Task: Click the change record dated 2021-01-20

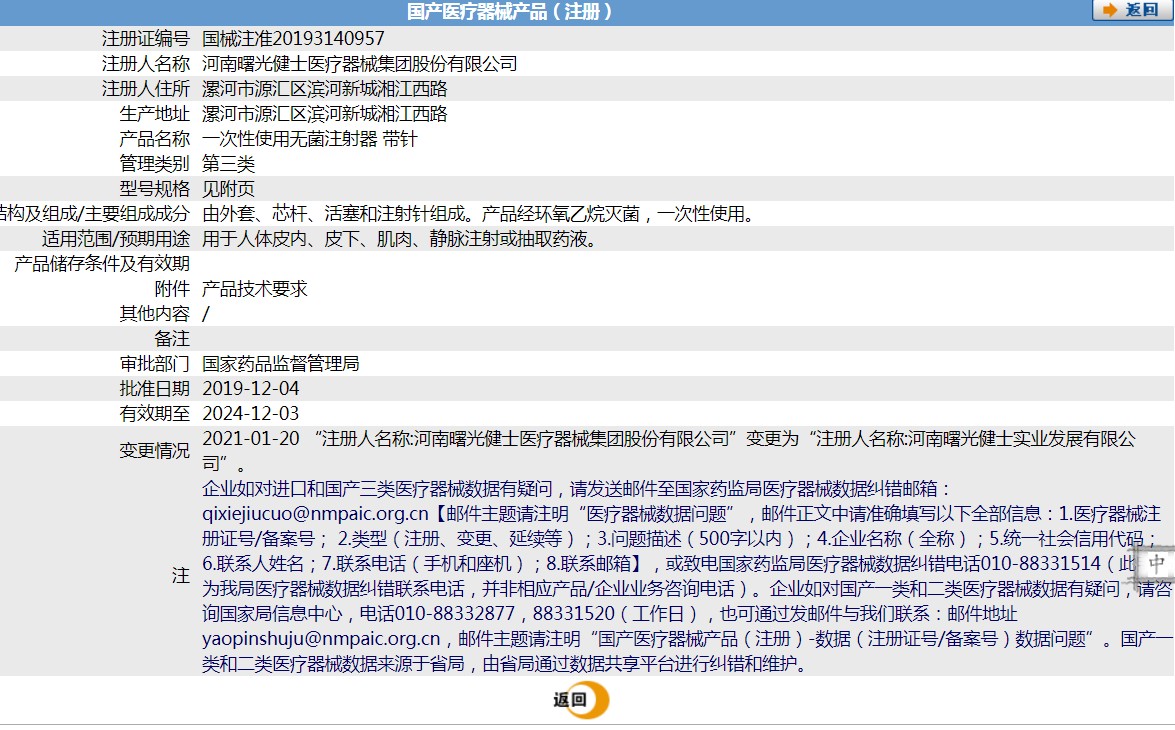Action: 669,451
